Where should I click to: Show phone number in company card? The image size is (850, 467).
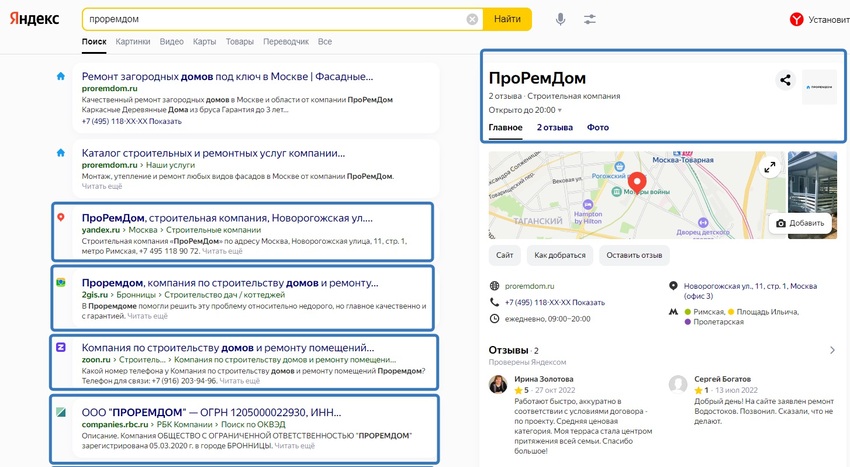point(589,303)
